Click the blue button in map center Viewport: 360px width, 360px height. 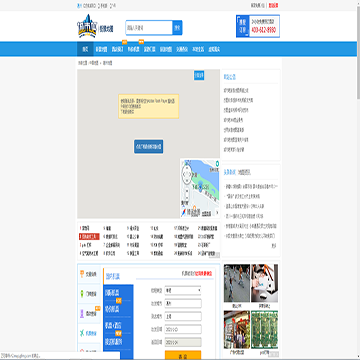tap(149, 147)
